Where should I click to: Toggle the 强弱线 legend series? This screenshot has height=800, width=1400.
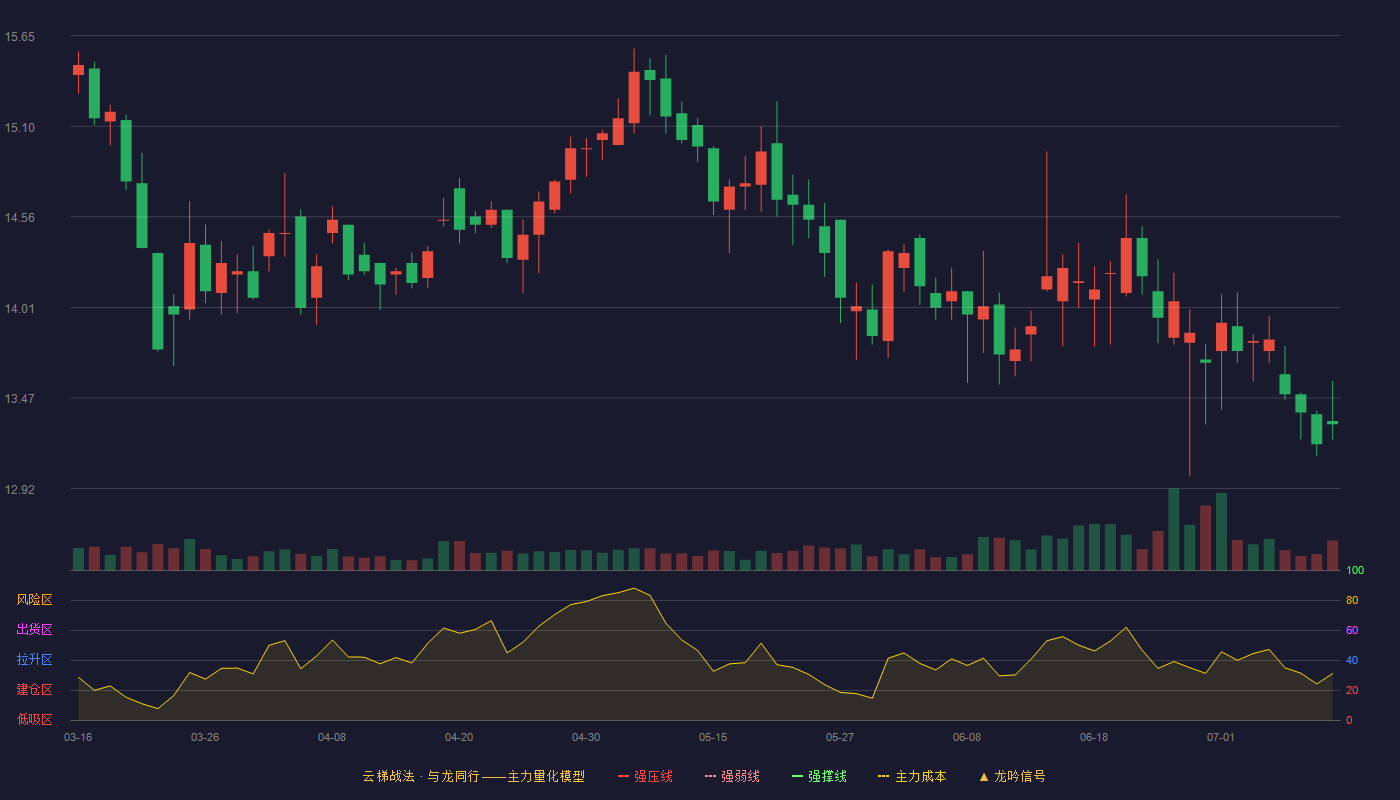[732, 776]
